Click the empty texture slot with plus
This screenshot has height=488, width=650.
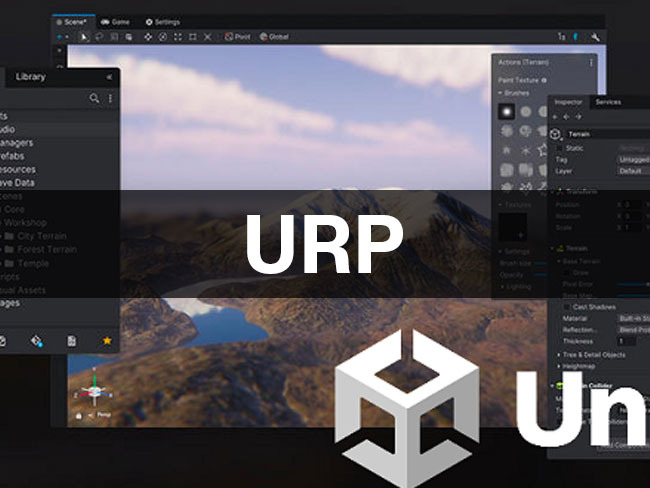(512, 227)
